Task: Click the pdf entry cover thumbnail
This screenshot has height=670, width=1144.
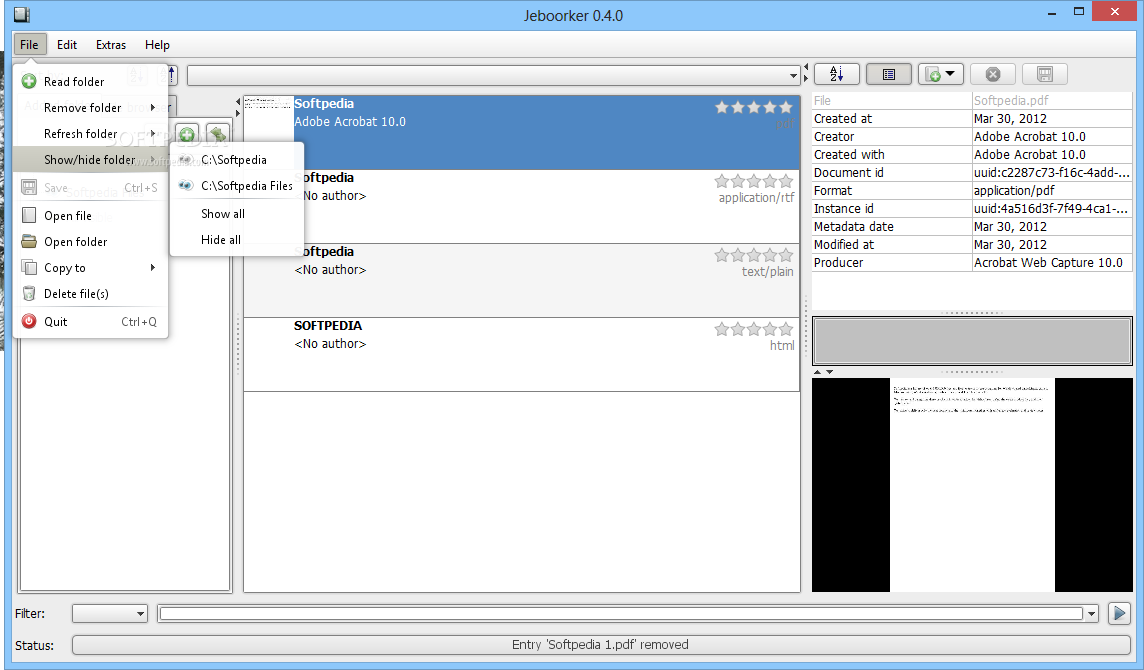Action: click(268, 132)
